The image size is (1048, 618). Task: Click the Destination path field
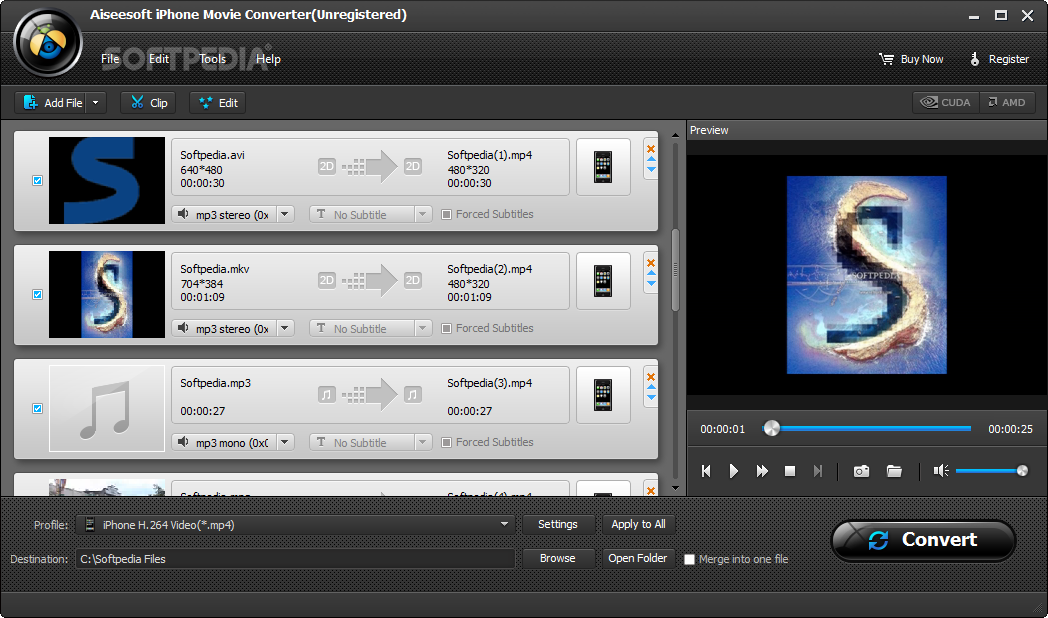coord(295,559)
